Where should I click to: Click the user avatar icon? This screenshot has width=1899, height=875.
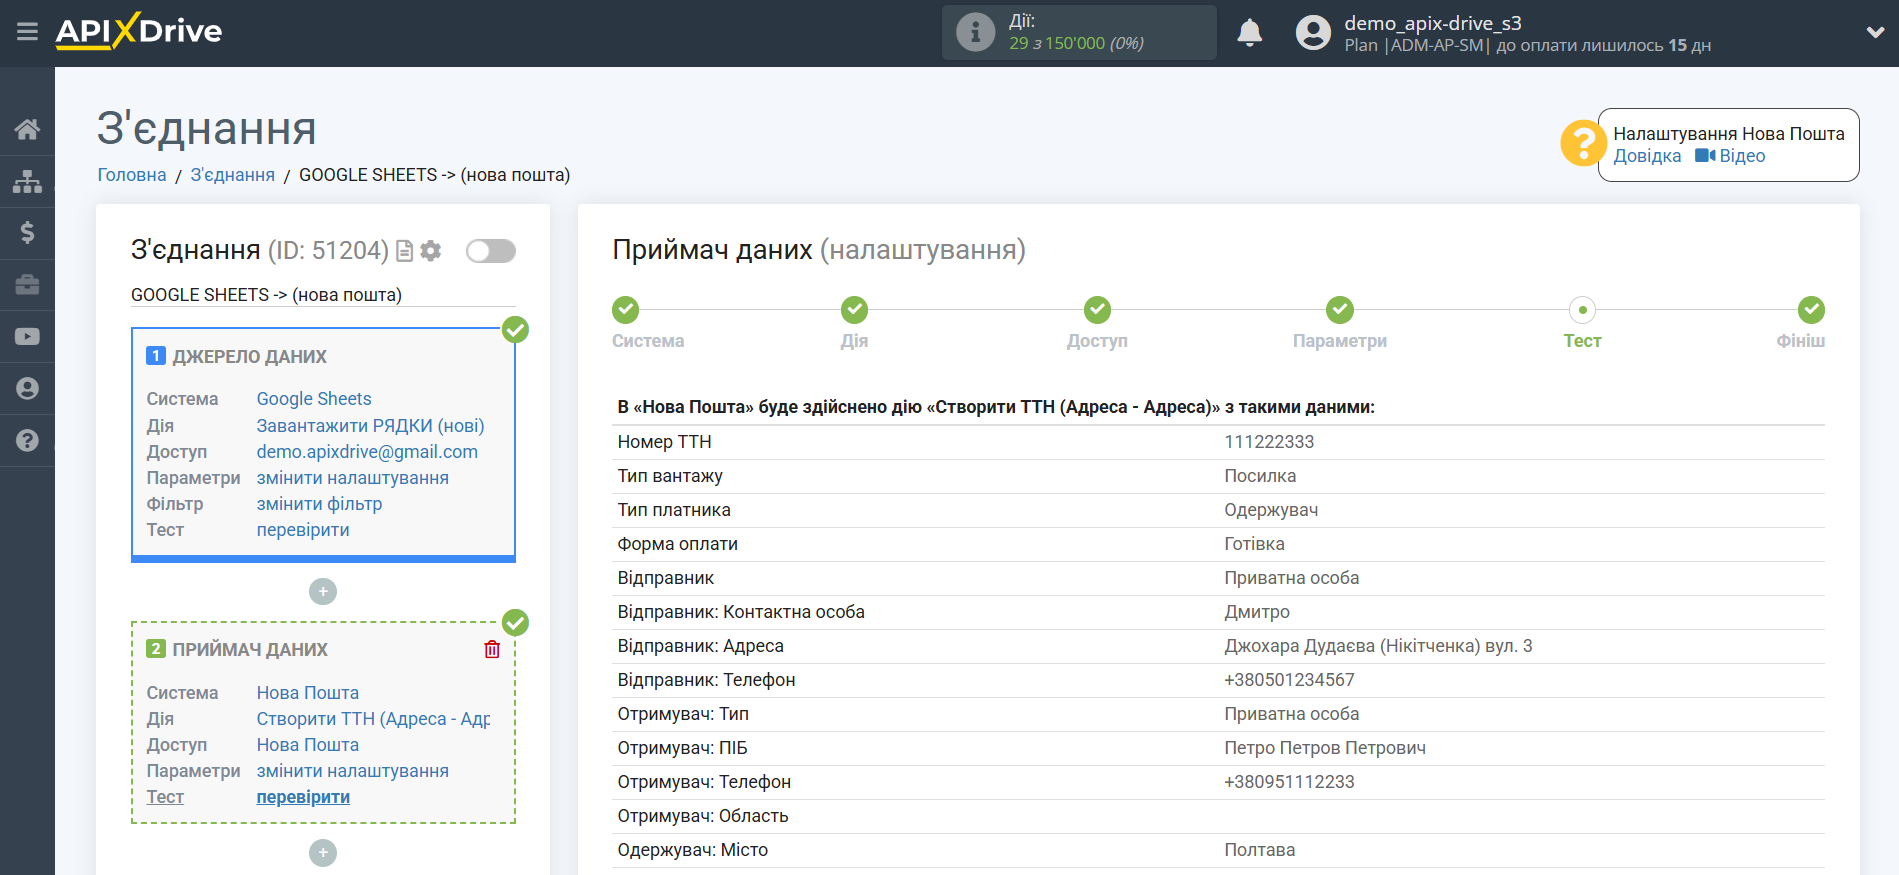tap(1313, 33)
